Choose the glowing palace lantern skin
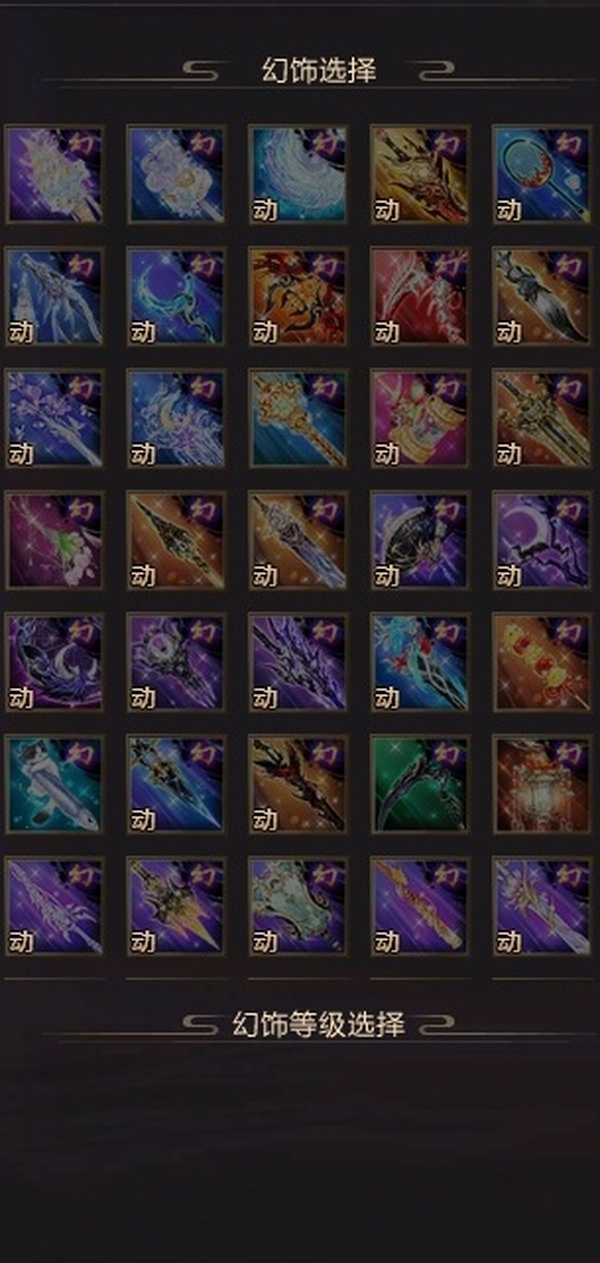600x1263 pixels. [542, 784]
